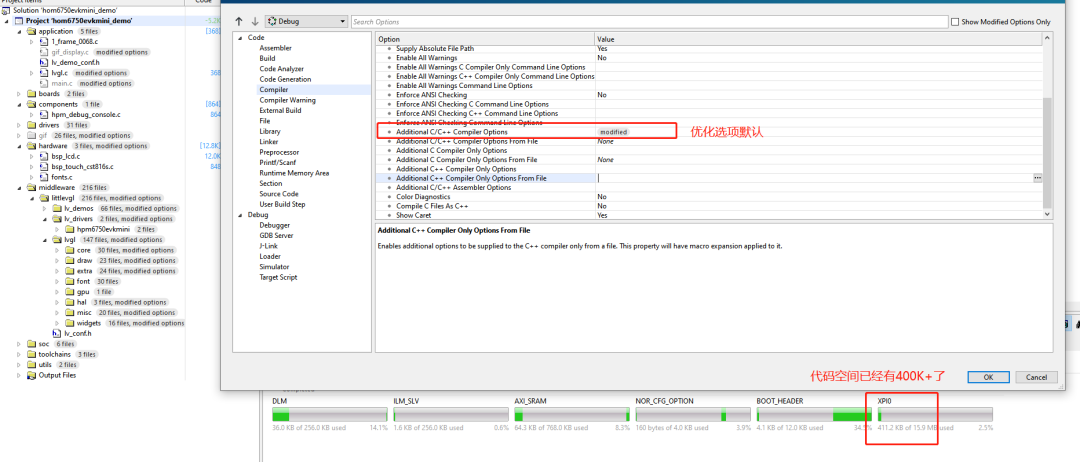Select the Color Diagnostics option row

coord(709,197)
